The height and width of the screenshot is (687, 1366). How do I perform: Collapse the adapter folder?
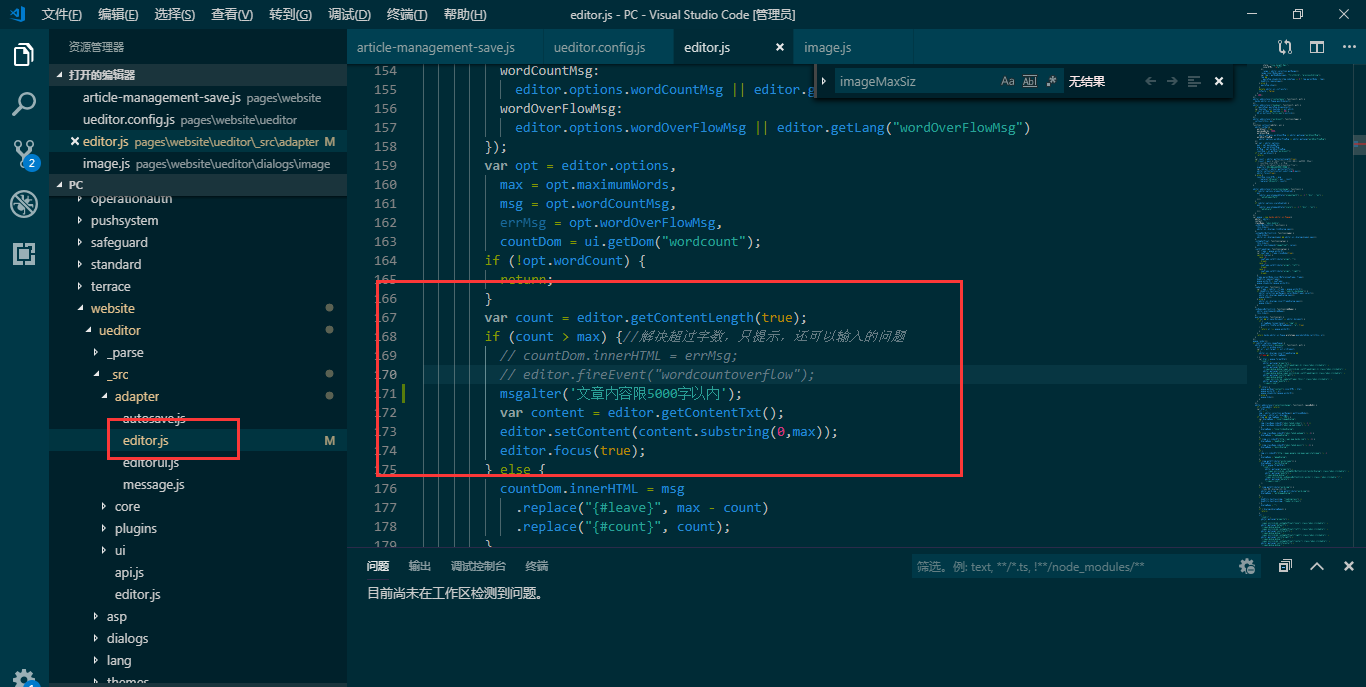(x=105, y=396)
